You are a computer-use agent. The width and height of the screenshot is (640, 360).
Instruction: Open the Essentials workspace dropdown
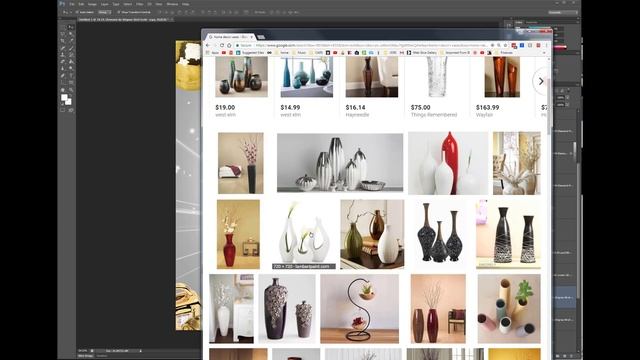[563, 12]
